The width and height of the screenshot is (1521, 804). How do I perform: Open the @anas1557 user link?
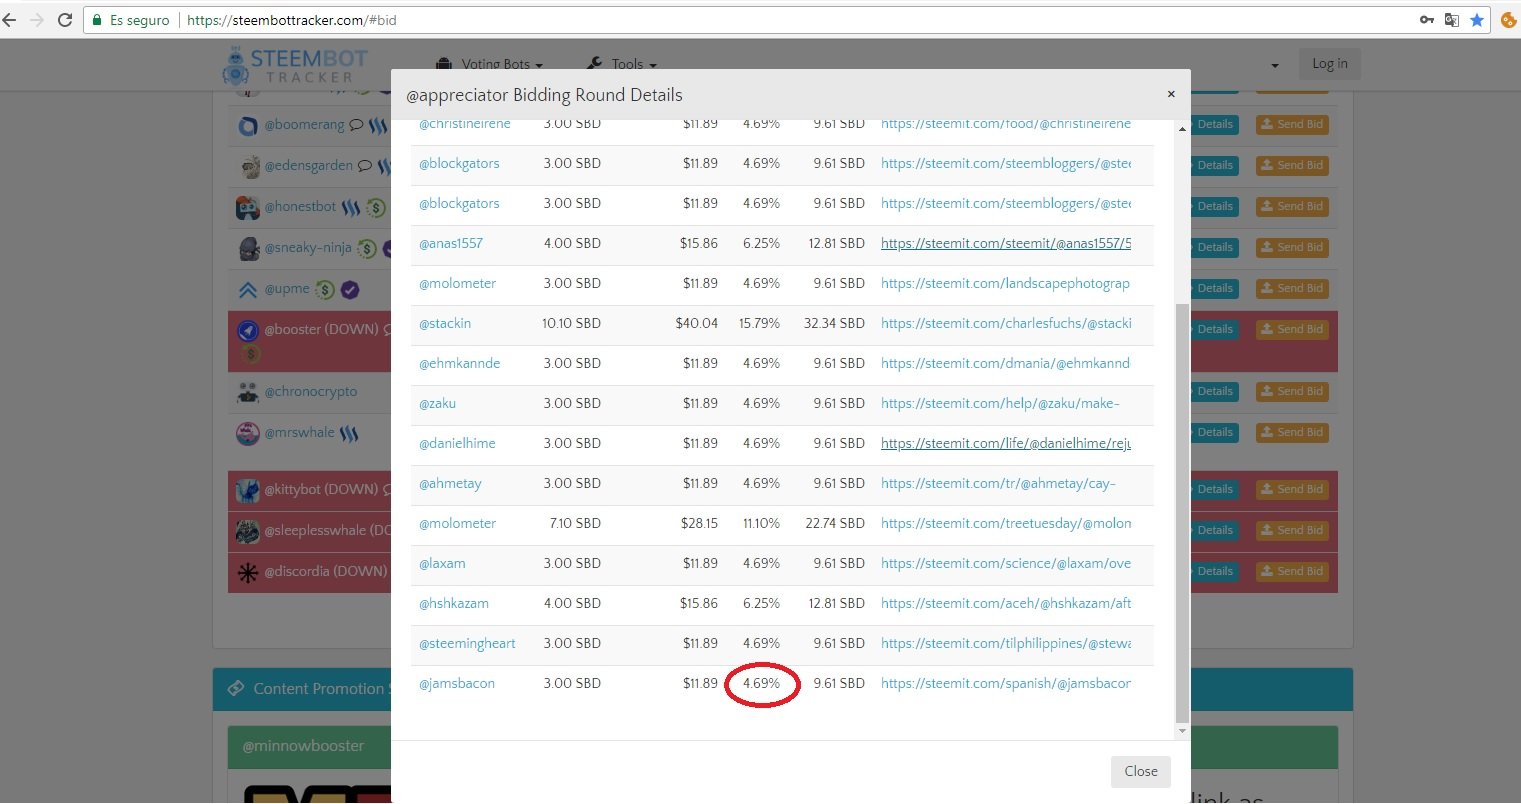451,243
